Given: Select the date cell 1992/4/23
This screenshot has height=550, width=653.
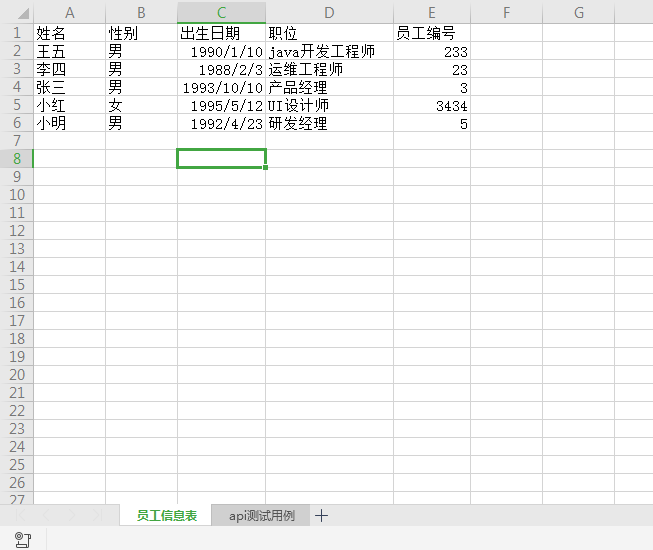Looking at the screenshot, I should [x=222, y=123].
